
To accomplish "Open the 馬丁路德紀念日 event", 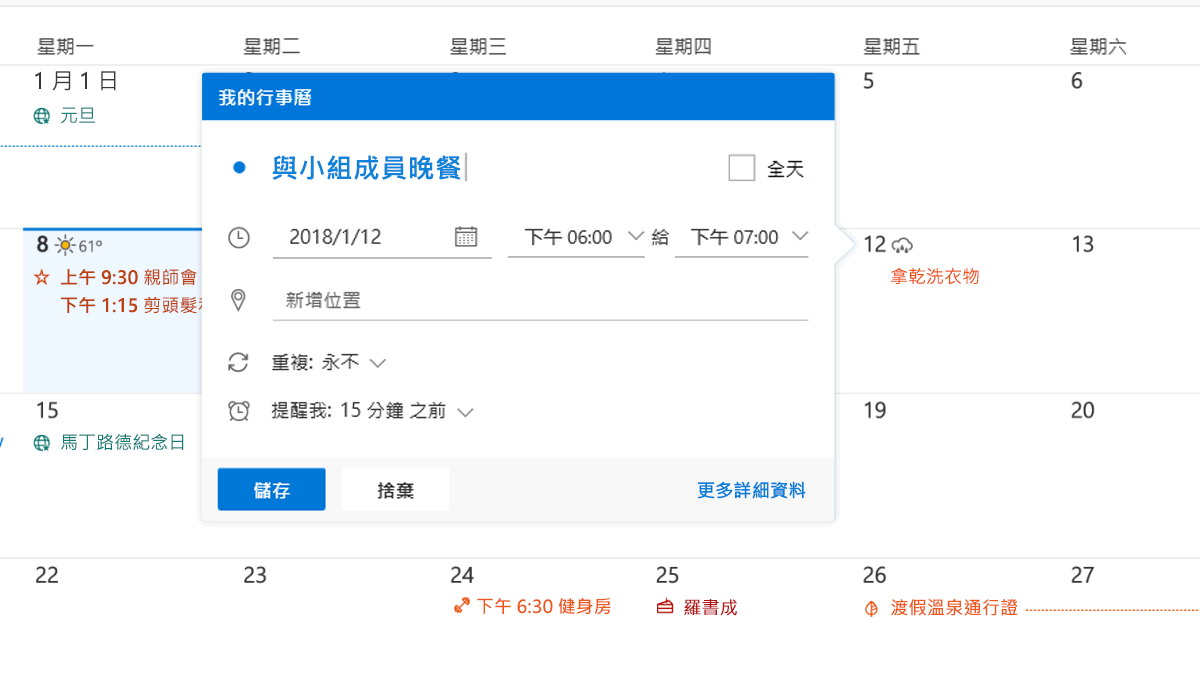I will (122, 443).
